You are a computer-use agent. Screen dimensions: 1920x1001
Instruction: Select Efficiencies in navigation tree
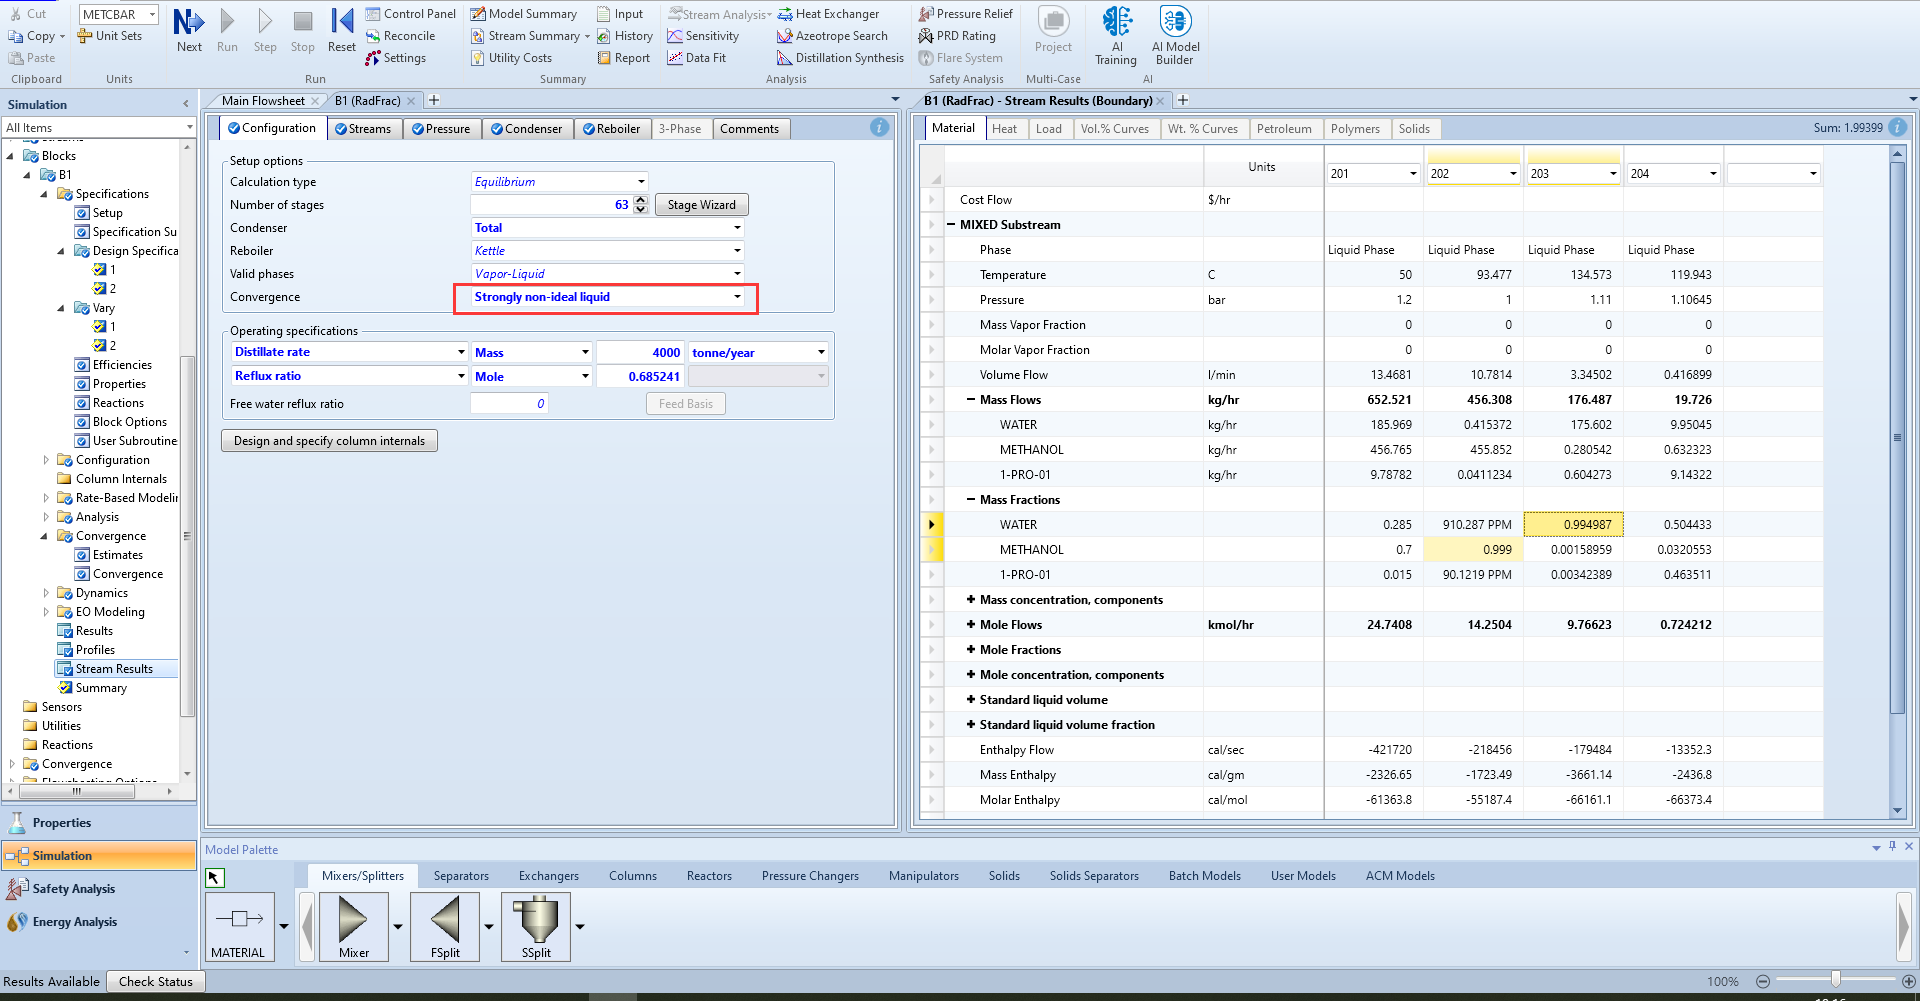point(122,365)
